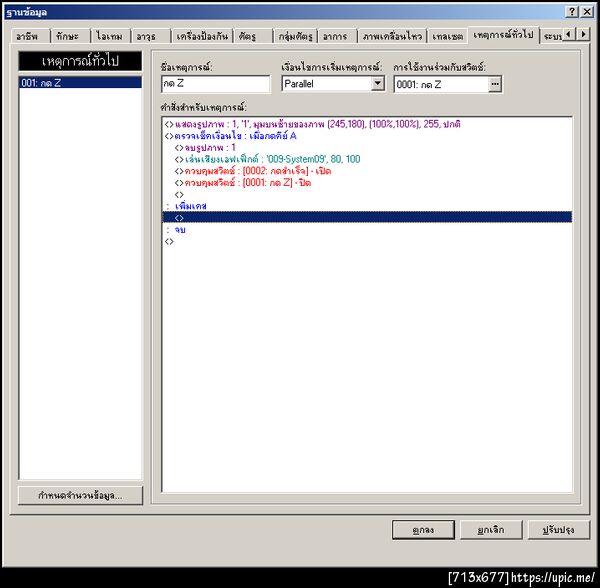Screen dimensions: 600x588
Task: Select the จบ end branch line
Action: point(367,230)
